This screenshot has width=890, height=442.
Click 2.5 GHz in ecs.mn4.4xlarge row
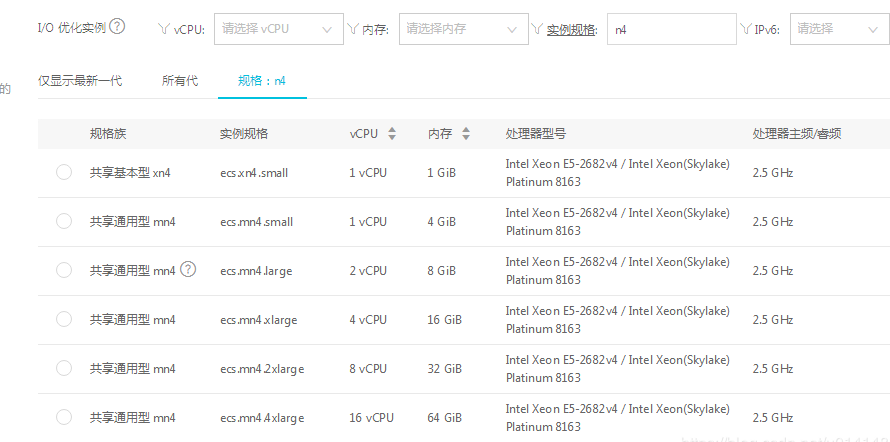click(x=773, y=418)
